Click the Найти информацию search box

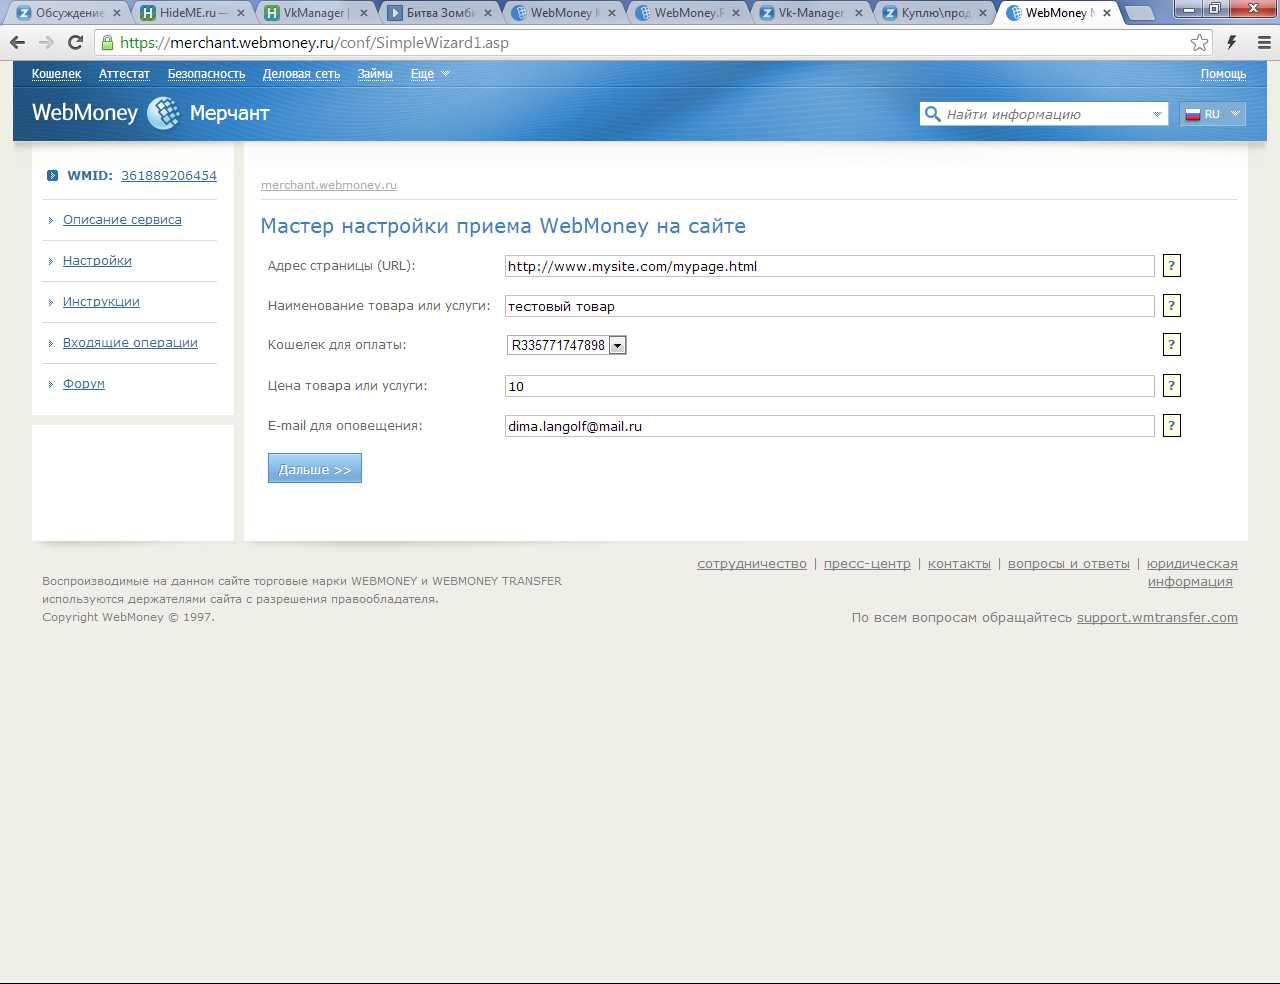[1044, 114]
